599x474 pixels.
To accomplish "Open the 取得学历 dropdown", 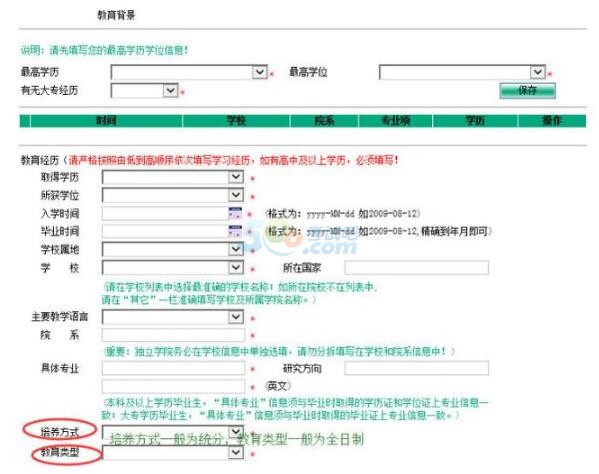I will [173, 177].
